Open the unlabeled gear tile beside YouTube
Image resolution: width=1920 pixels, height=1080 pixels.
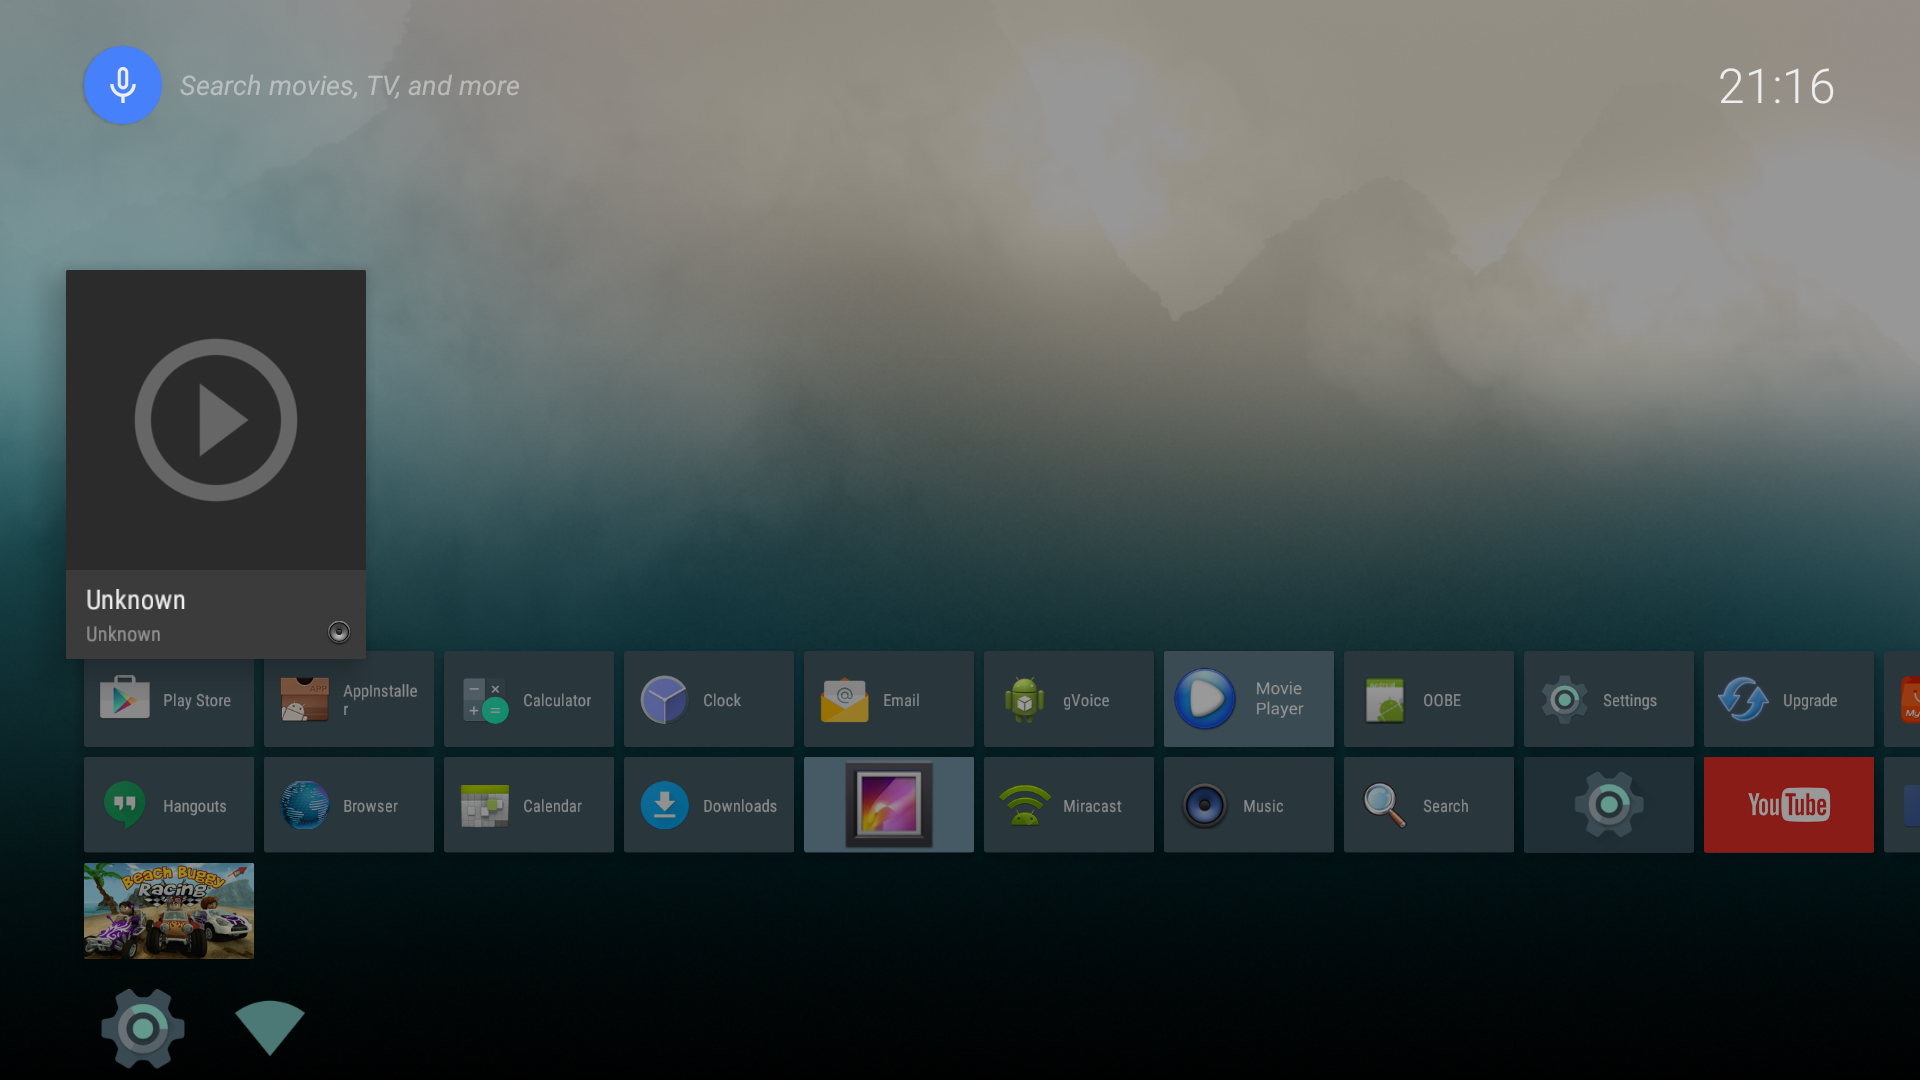pos(1609,805)
